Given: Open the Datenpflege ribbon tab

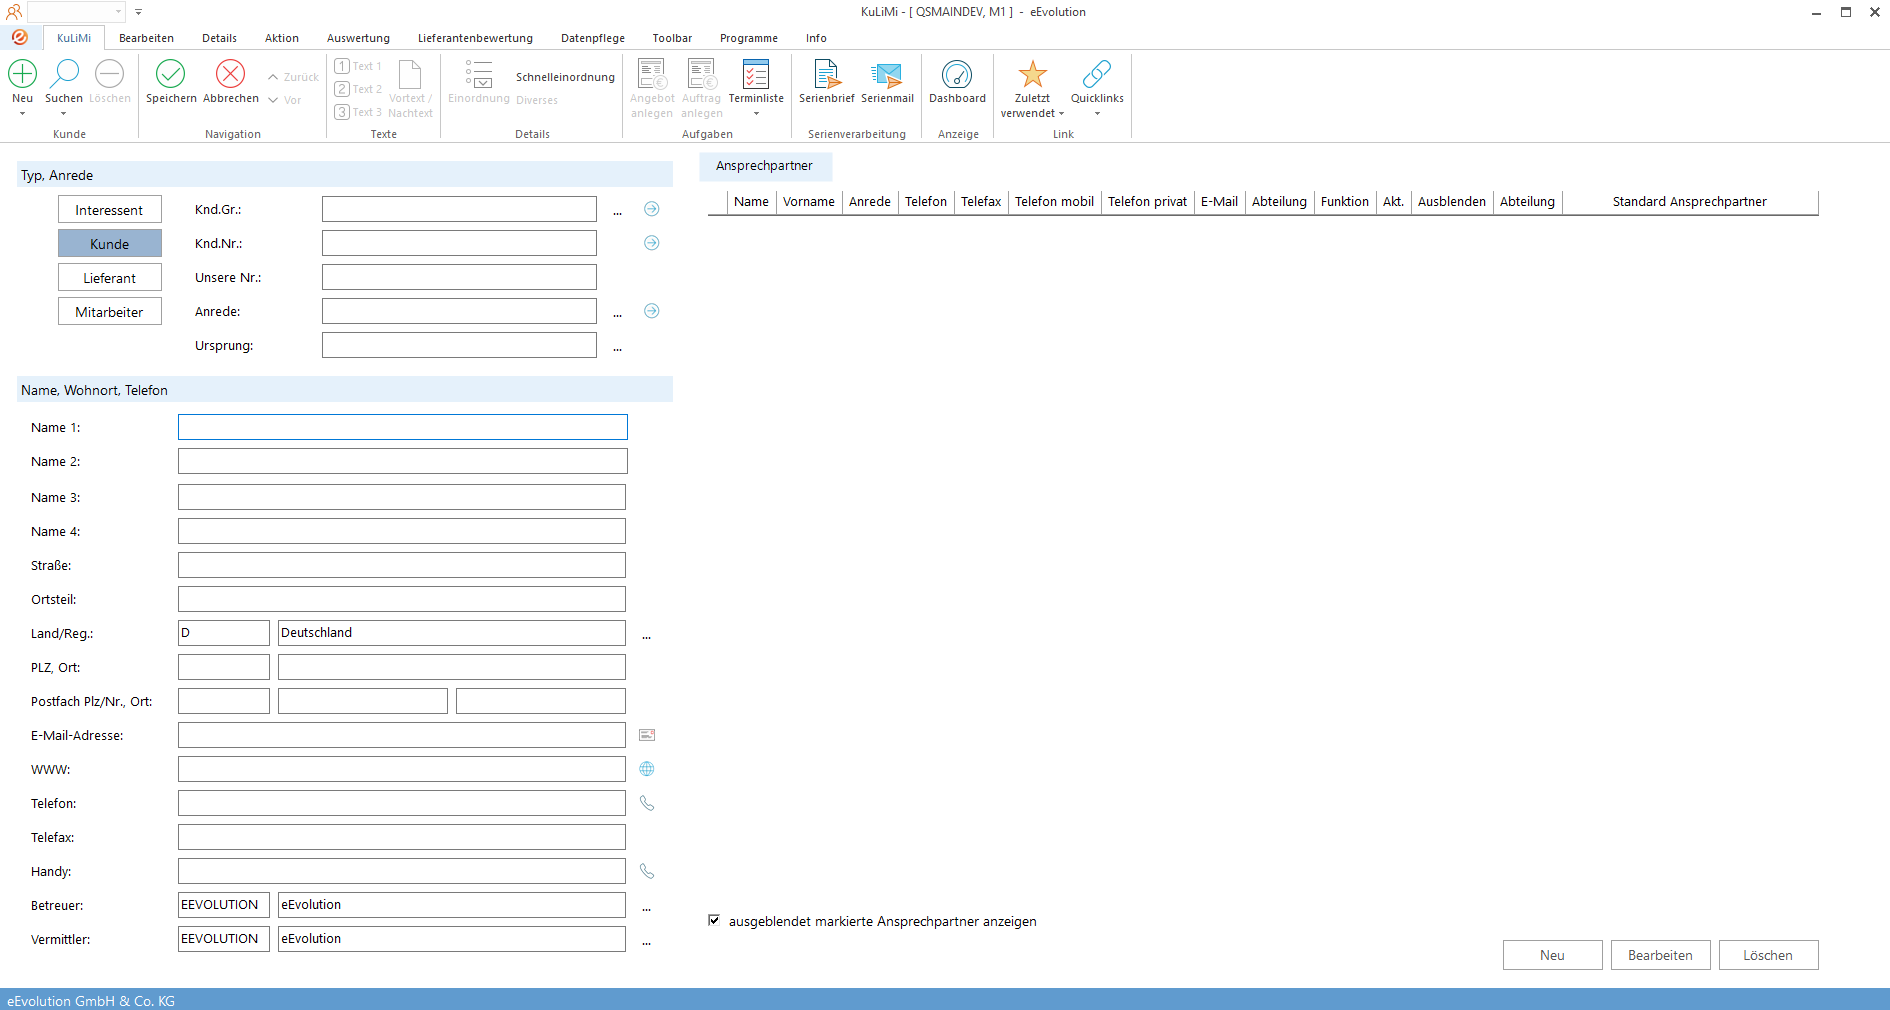Looking at the screenshot, I should [592, 38].
